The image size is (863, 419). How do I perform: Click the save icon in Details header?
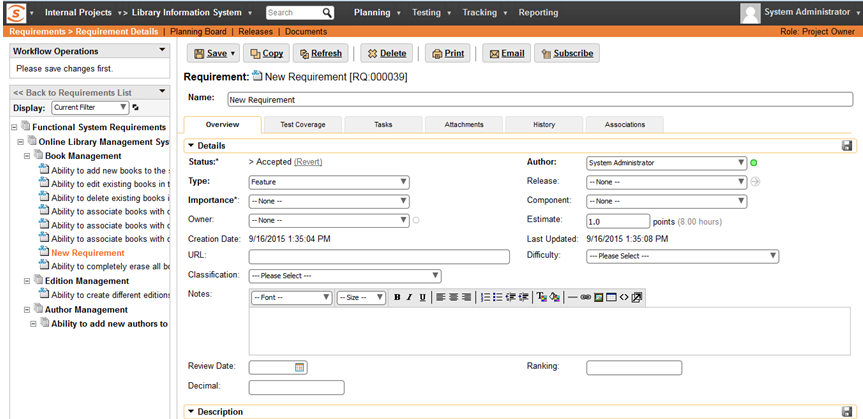point(846,146)
